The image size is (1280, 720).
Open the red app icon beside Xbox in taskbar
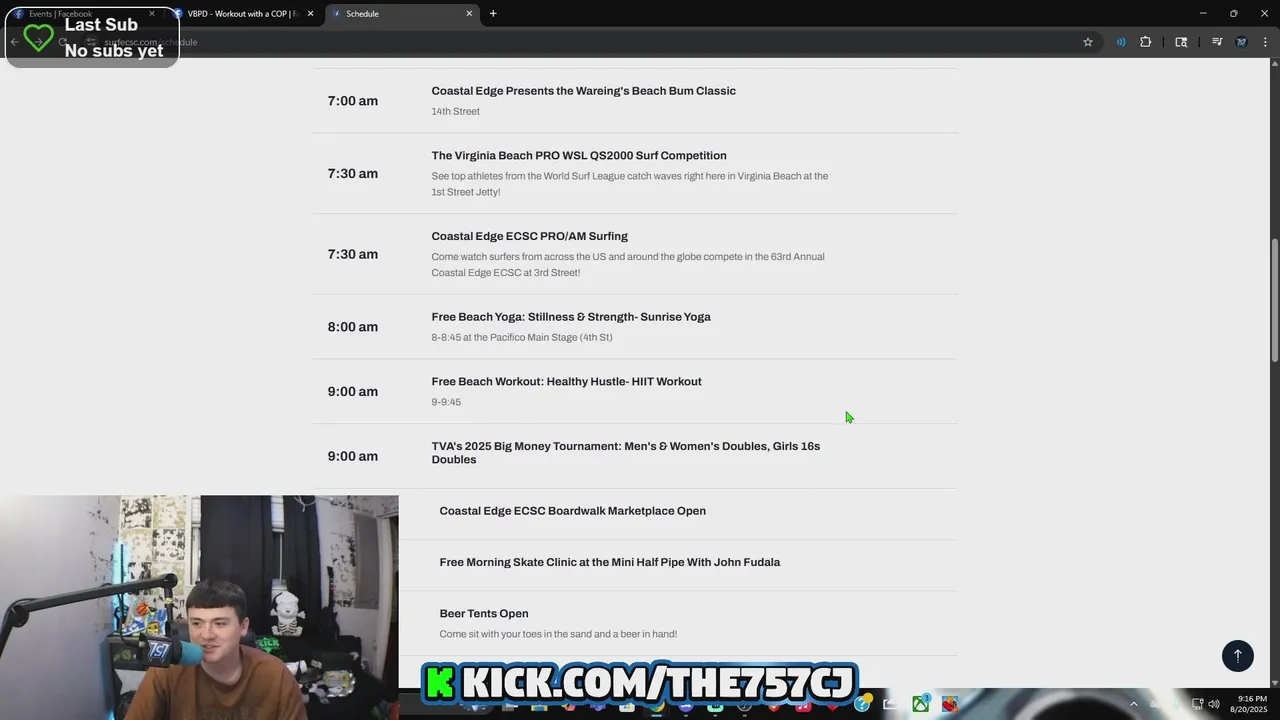(949, 704)
